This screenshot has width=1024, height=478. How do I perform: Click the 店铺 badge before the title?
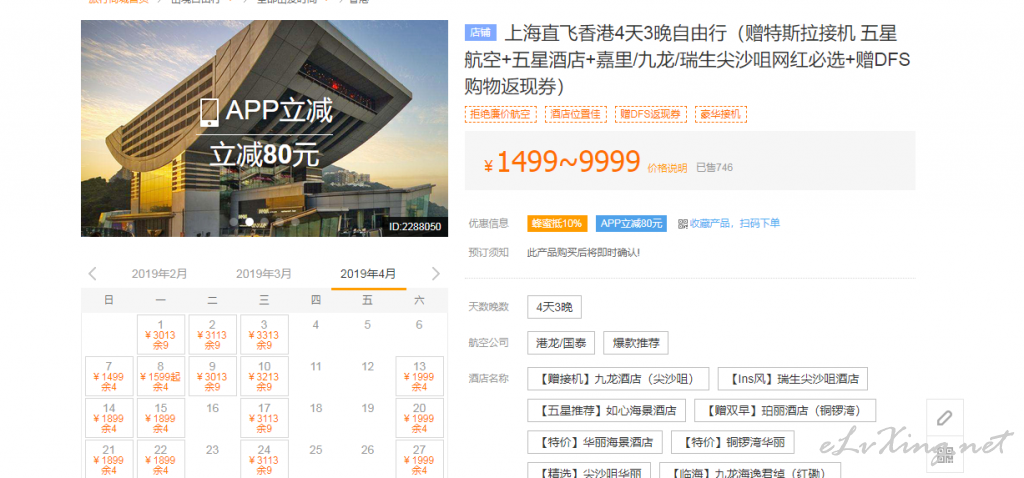pos(481,33)
